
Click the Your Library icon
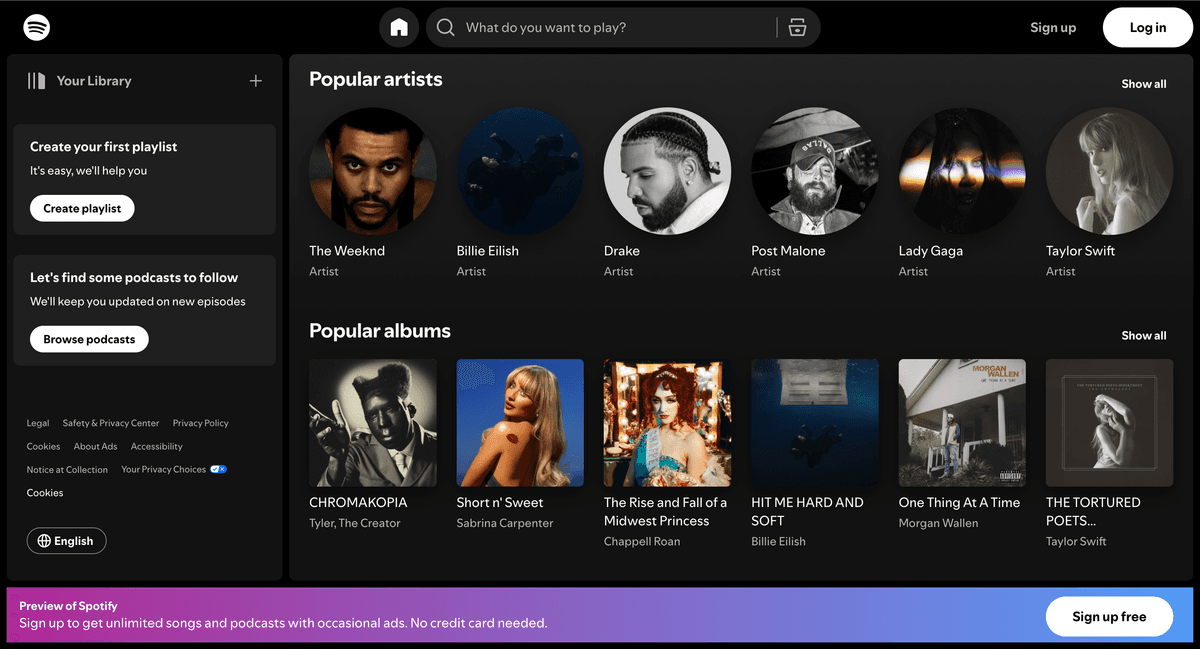[x=37, y=81]
